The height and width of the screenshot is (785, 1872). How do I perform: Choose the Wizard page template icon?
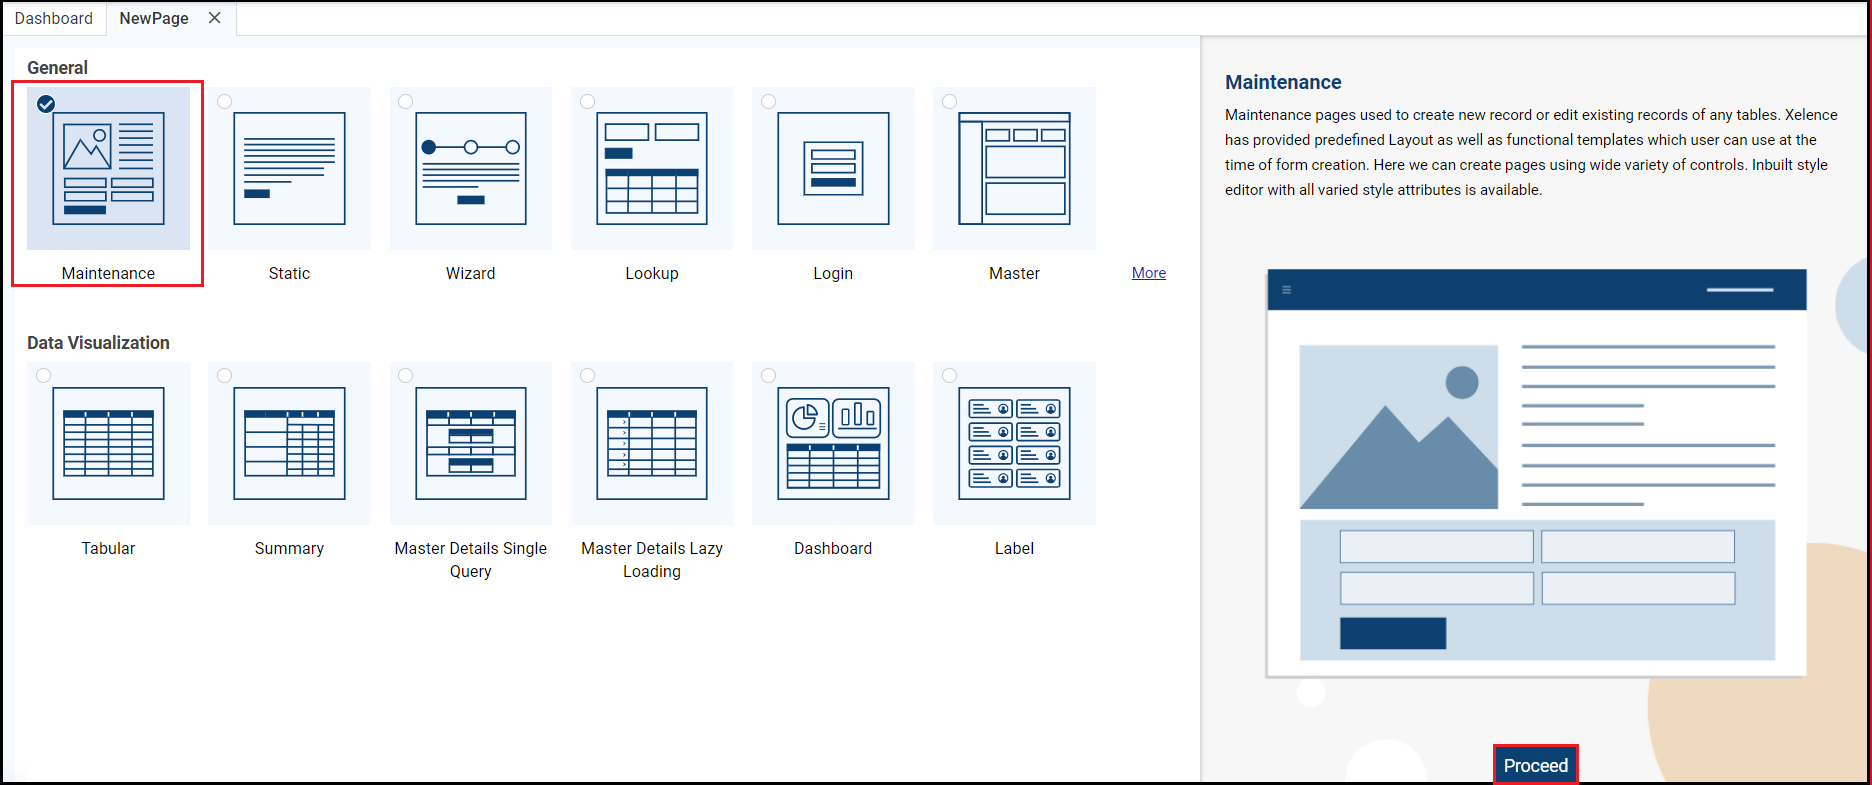click(471, 168)
